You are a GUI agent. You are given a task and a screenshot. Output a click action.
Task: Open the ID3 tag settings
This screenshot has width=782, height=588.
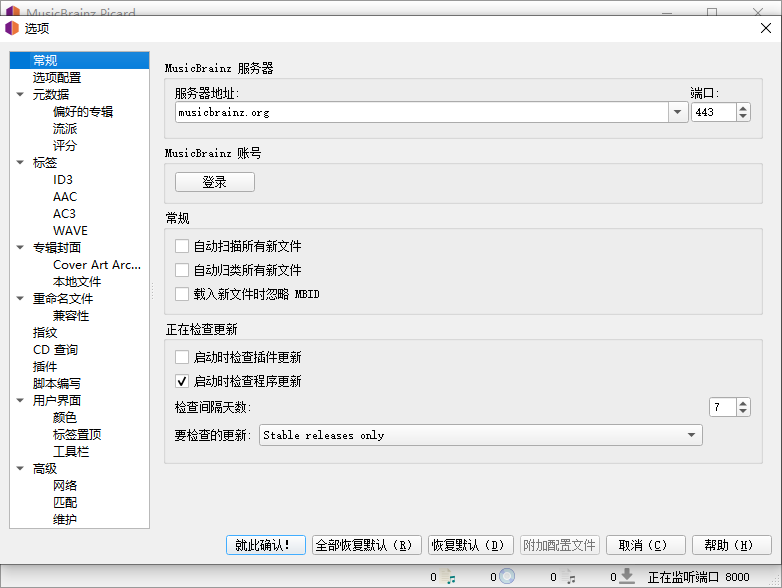[x=63, y=180]
